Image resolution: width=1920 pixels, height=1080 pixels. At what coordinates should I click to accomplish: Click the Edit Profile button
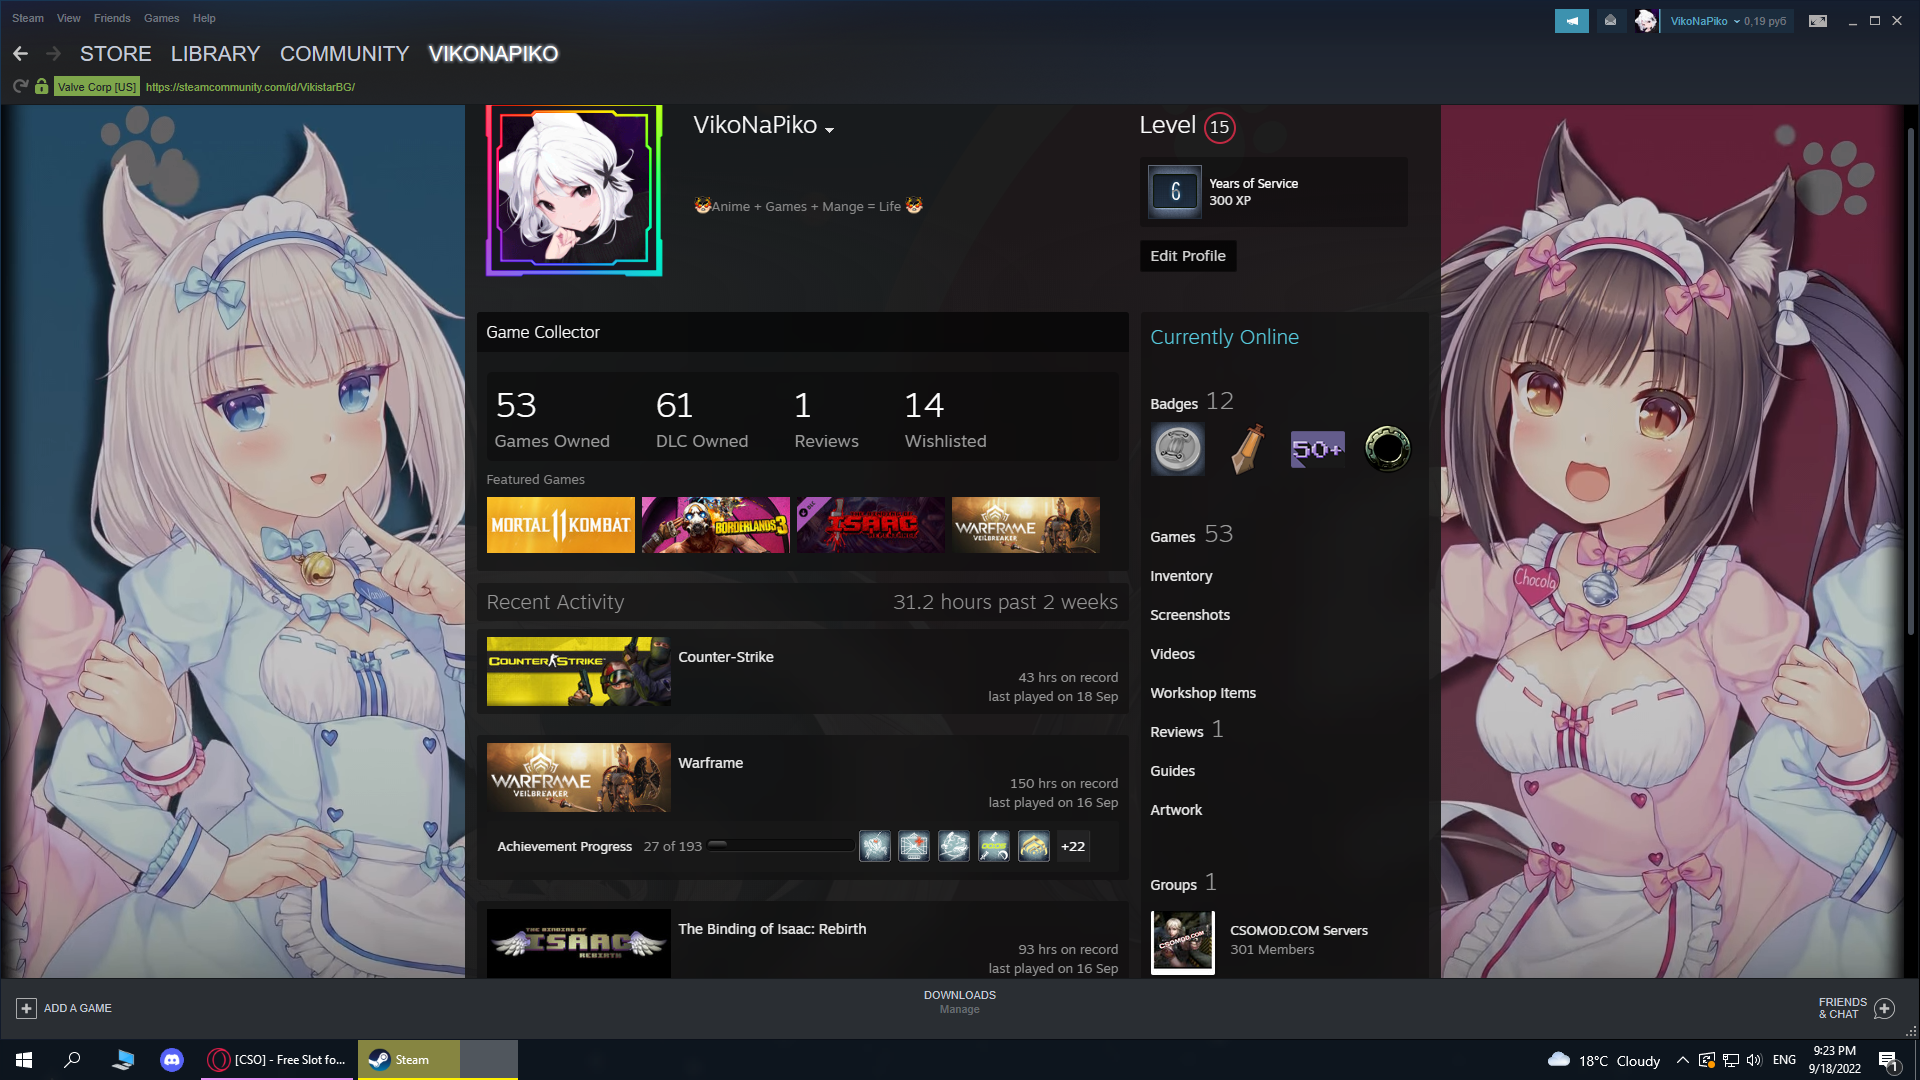pyautogui.click(x=1188, y=256)
